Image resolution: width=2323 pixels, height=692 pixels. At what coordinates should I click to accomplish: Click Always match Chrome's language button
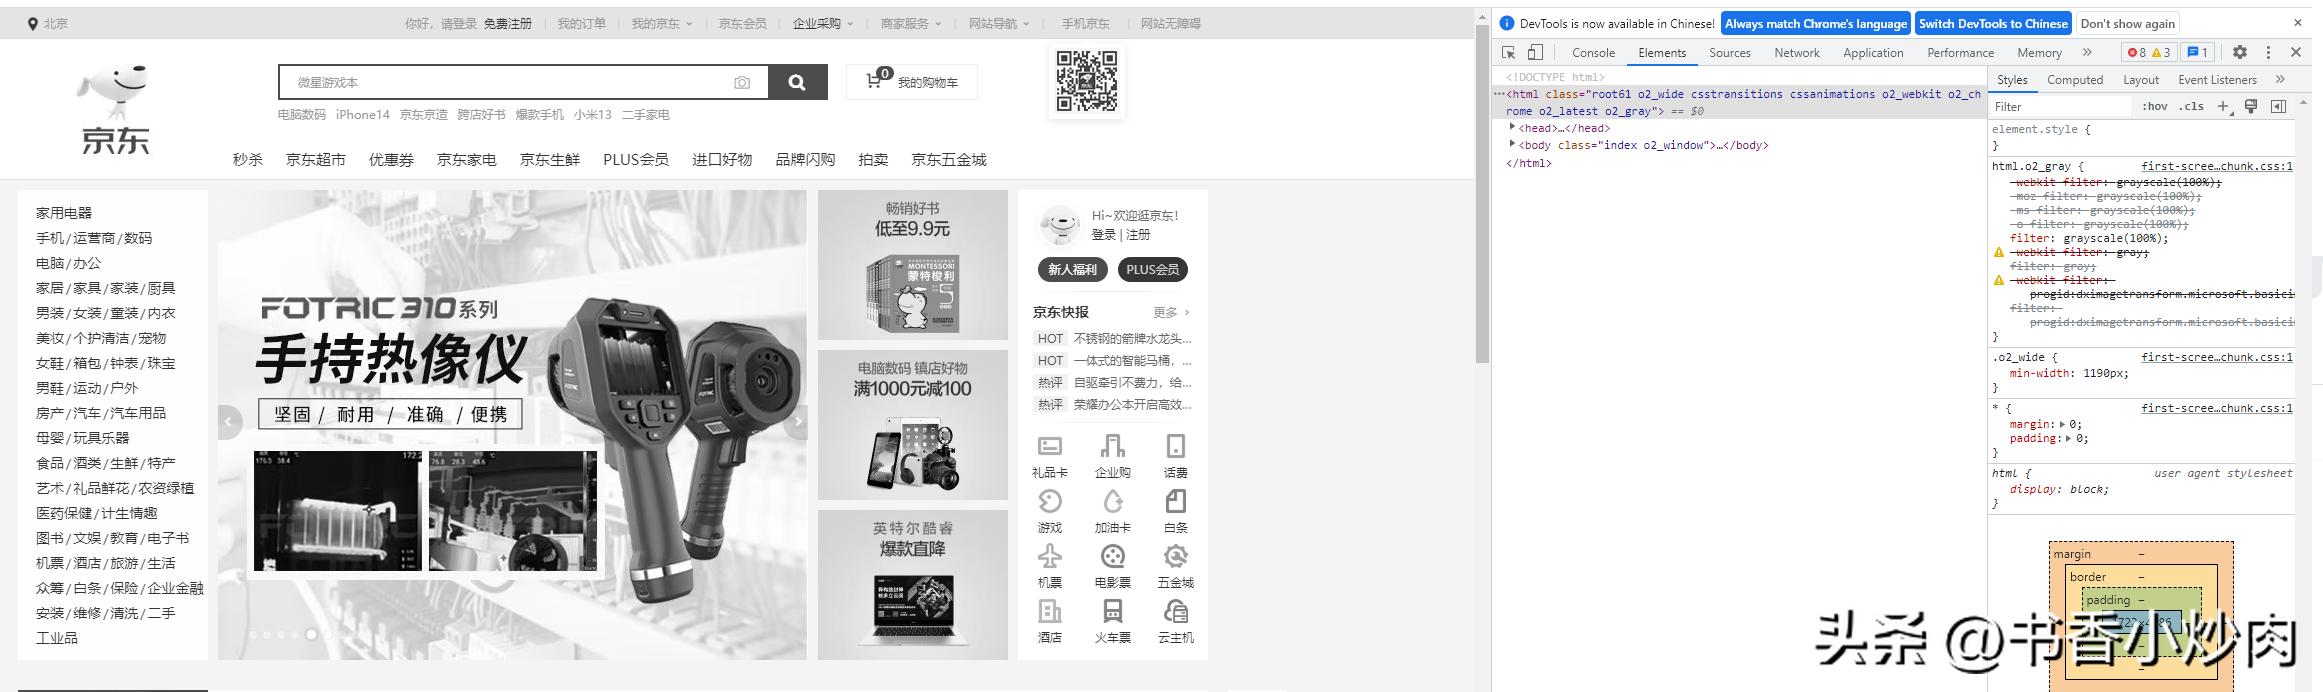1816,23
